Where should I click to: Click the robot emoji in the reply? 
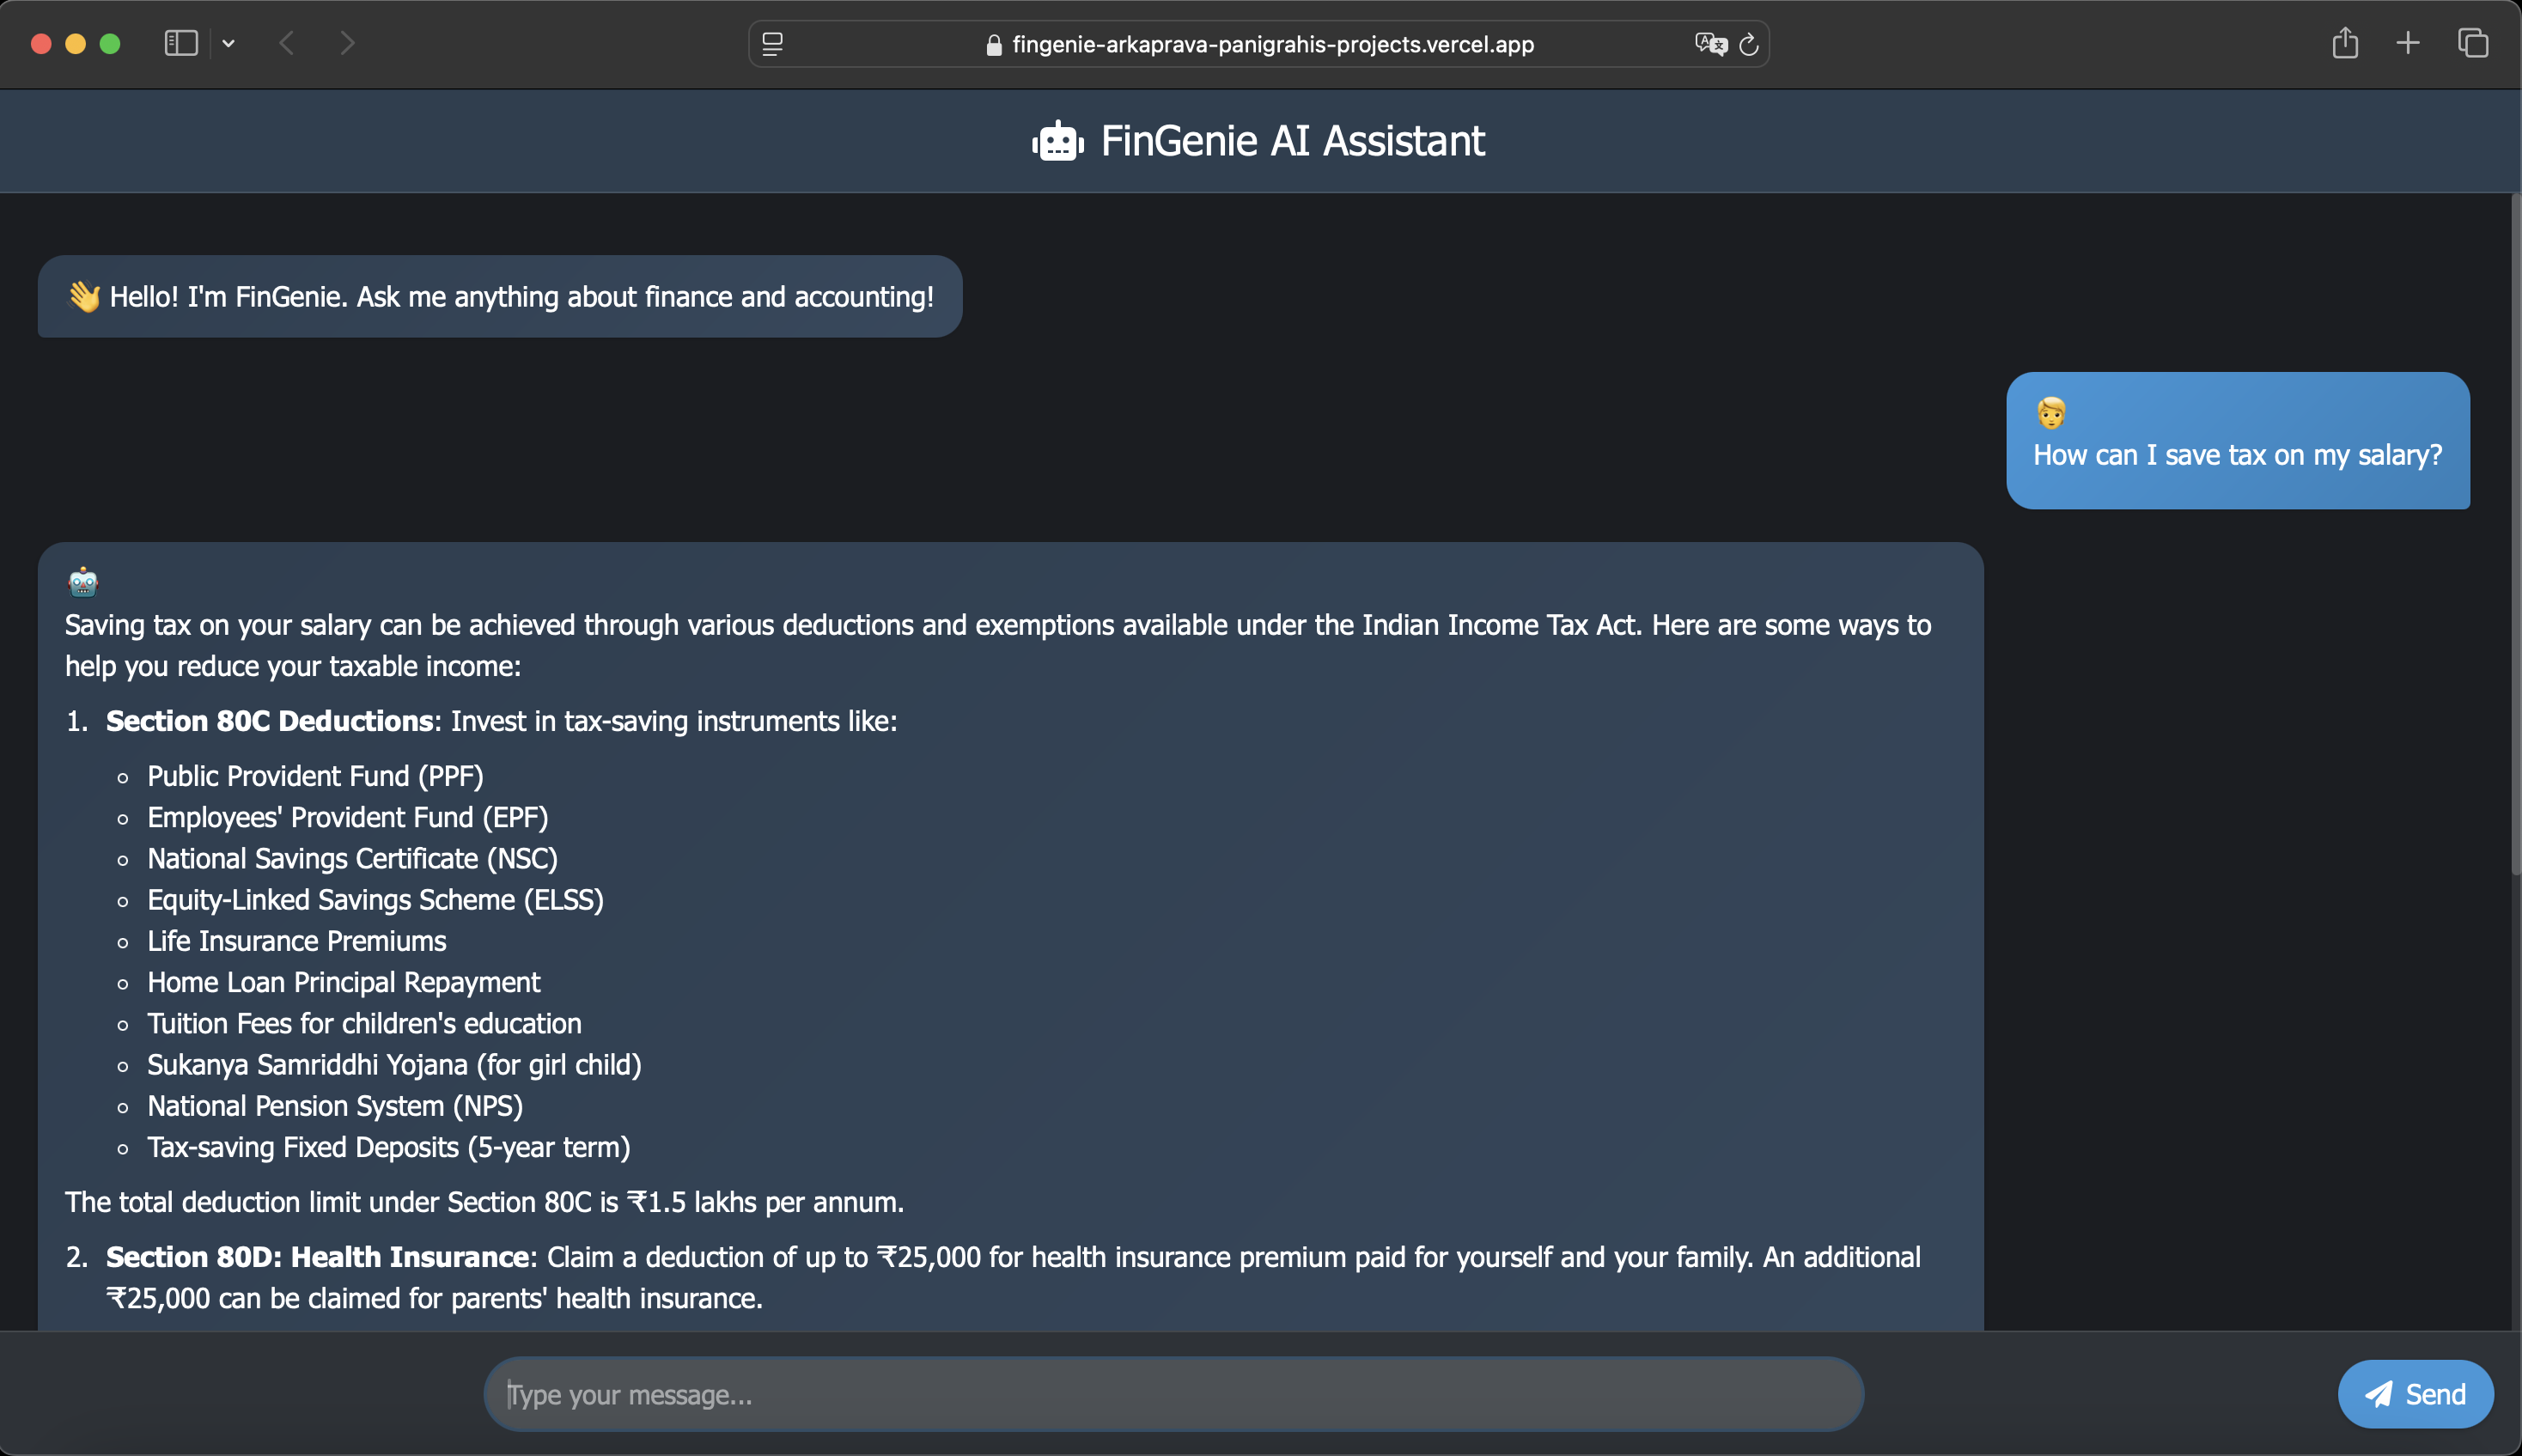tap(83, 581)
